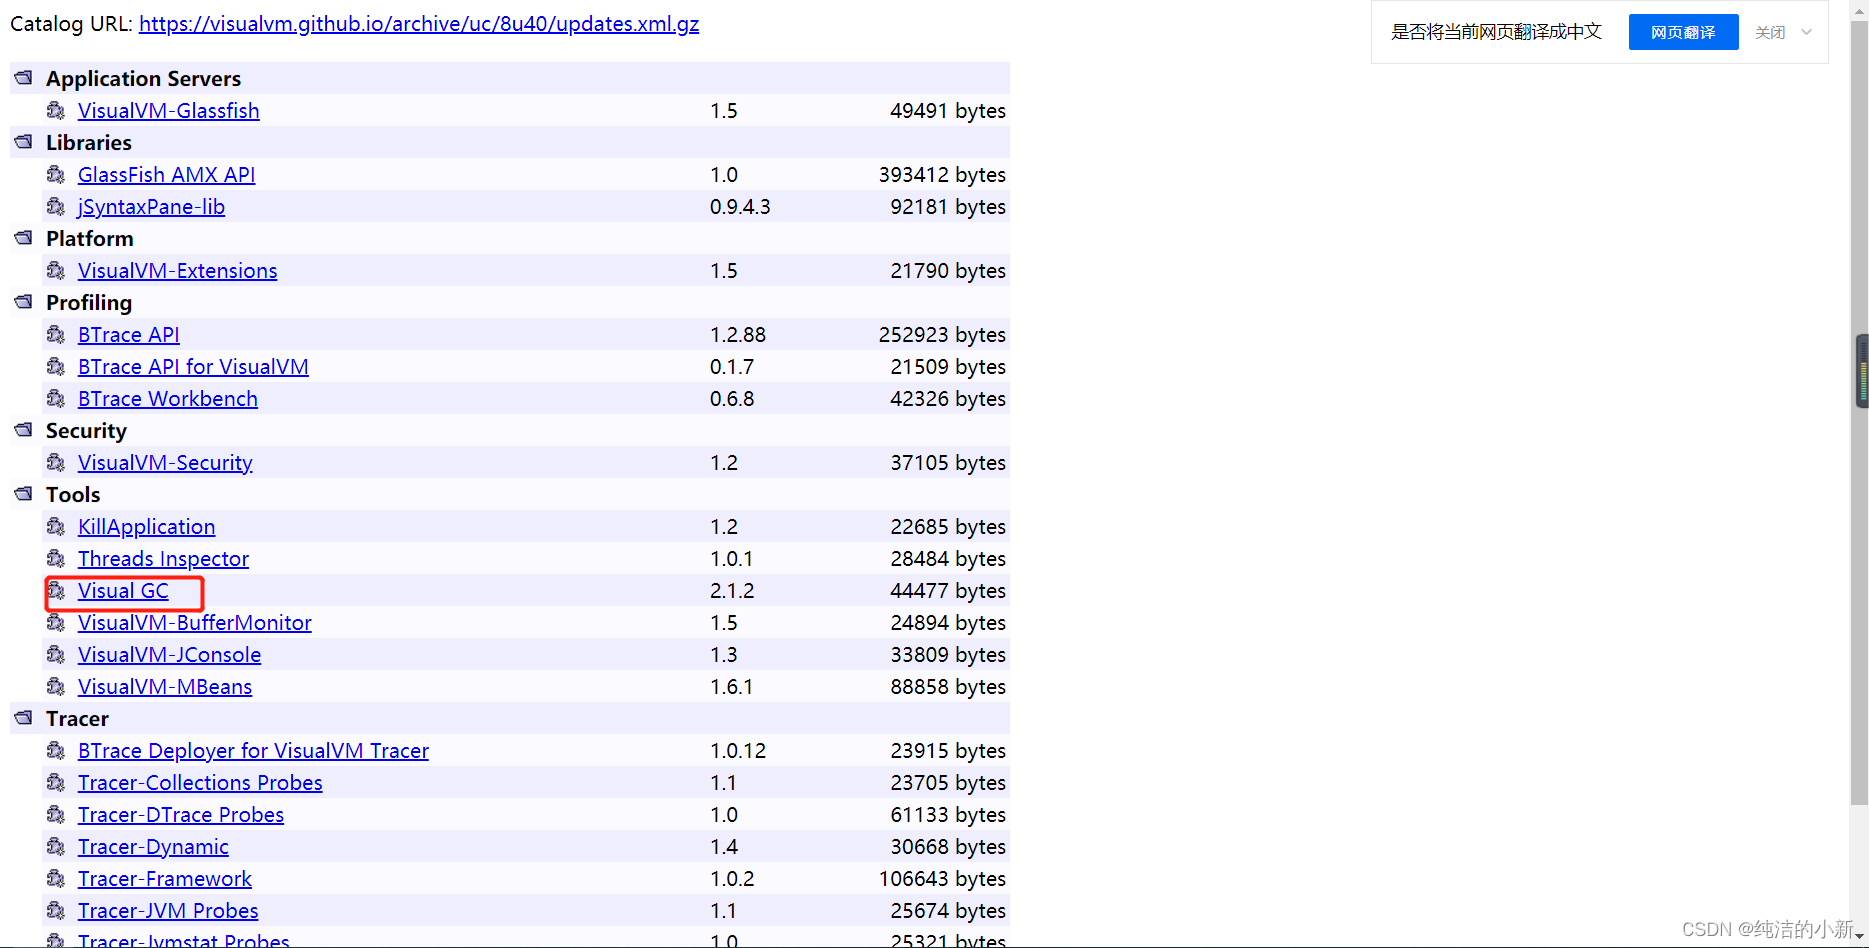This screenshot has width=1869, height=948.
Task: Open the catalog updates.xml.gz URL
Action: pos(419,24)
